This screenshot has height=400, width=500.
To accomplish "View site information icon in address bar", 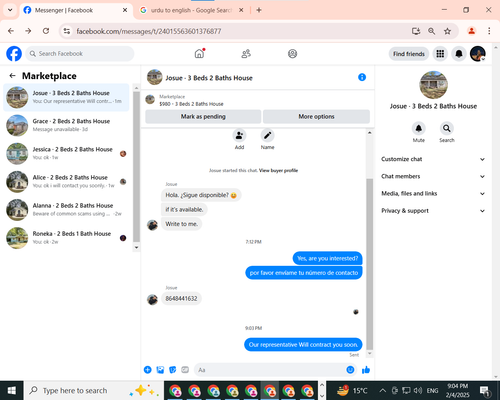I will coord(67,31).
